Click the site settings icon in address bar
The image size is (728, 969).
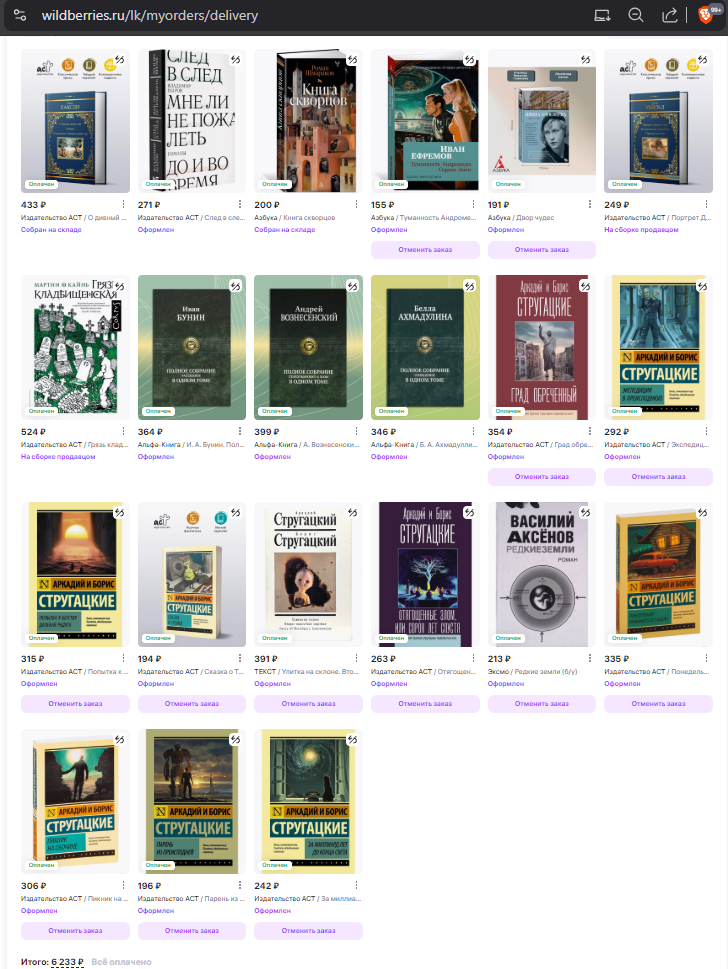(20, 15)
